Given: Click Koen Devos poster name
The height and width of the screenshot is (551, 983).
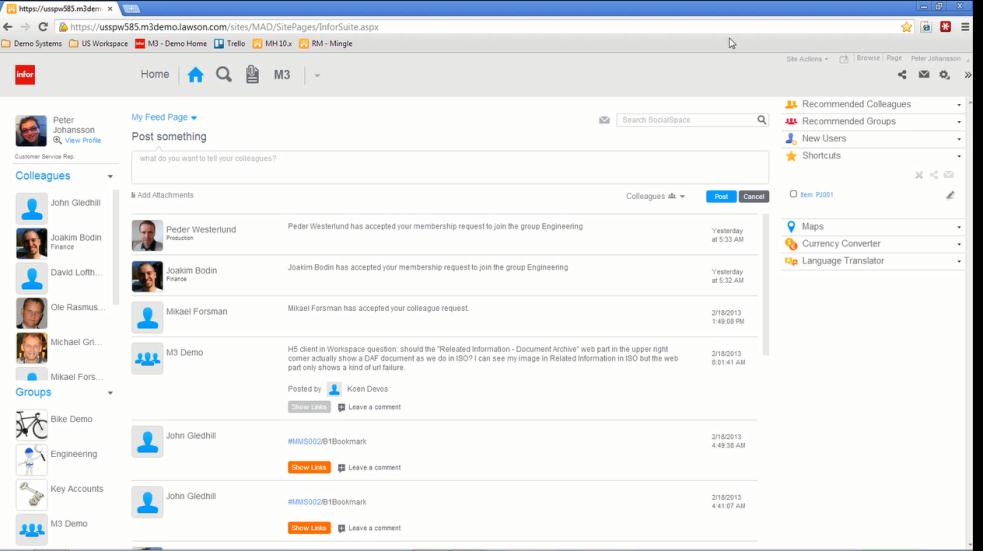Looking at the screenshot, I should pos(367,389).
